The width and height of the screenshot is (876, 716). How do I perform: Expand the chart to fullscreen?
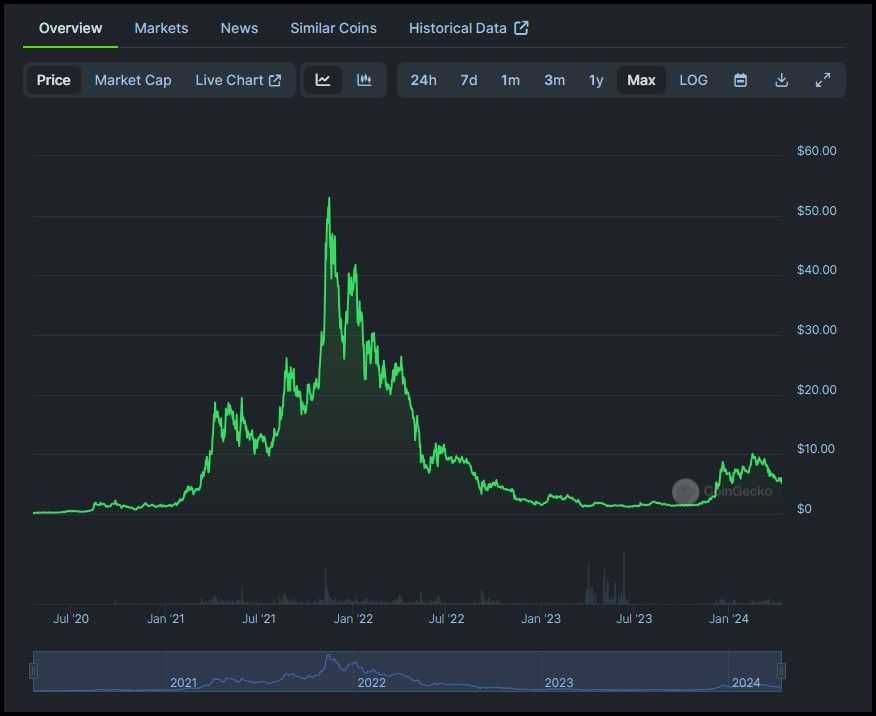click(x=822, y=80)
